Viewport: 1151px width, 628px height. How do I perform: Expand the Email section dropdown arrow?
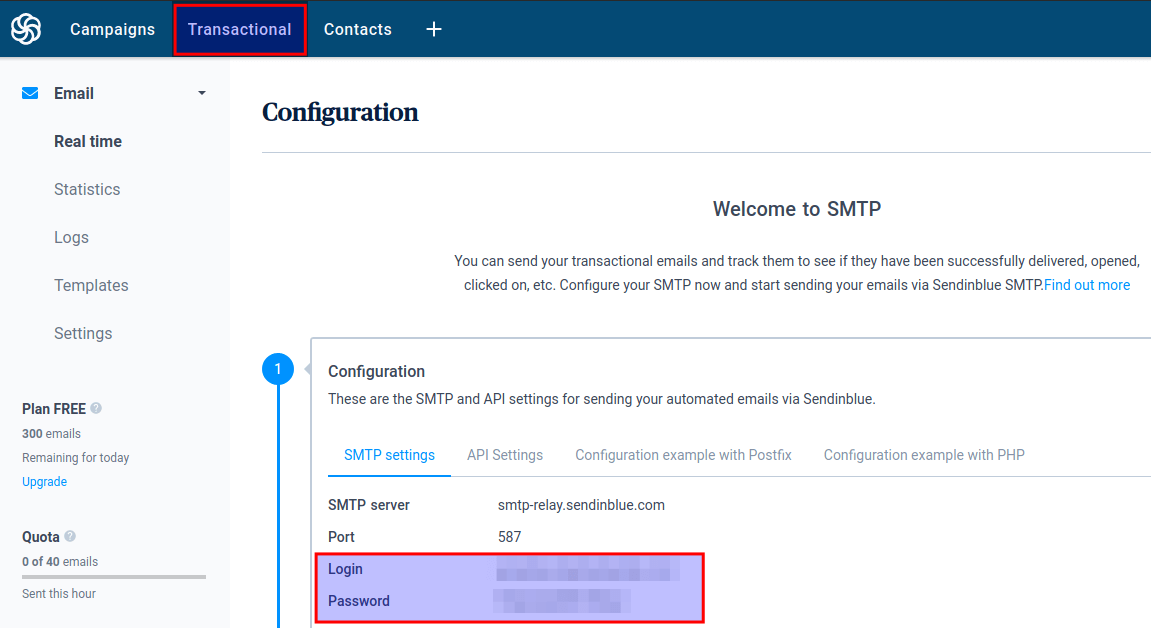pyautogui.click(x=202, y=93)
